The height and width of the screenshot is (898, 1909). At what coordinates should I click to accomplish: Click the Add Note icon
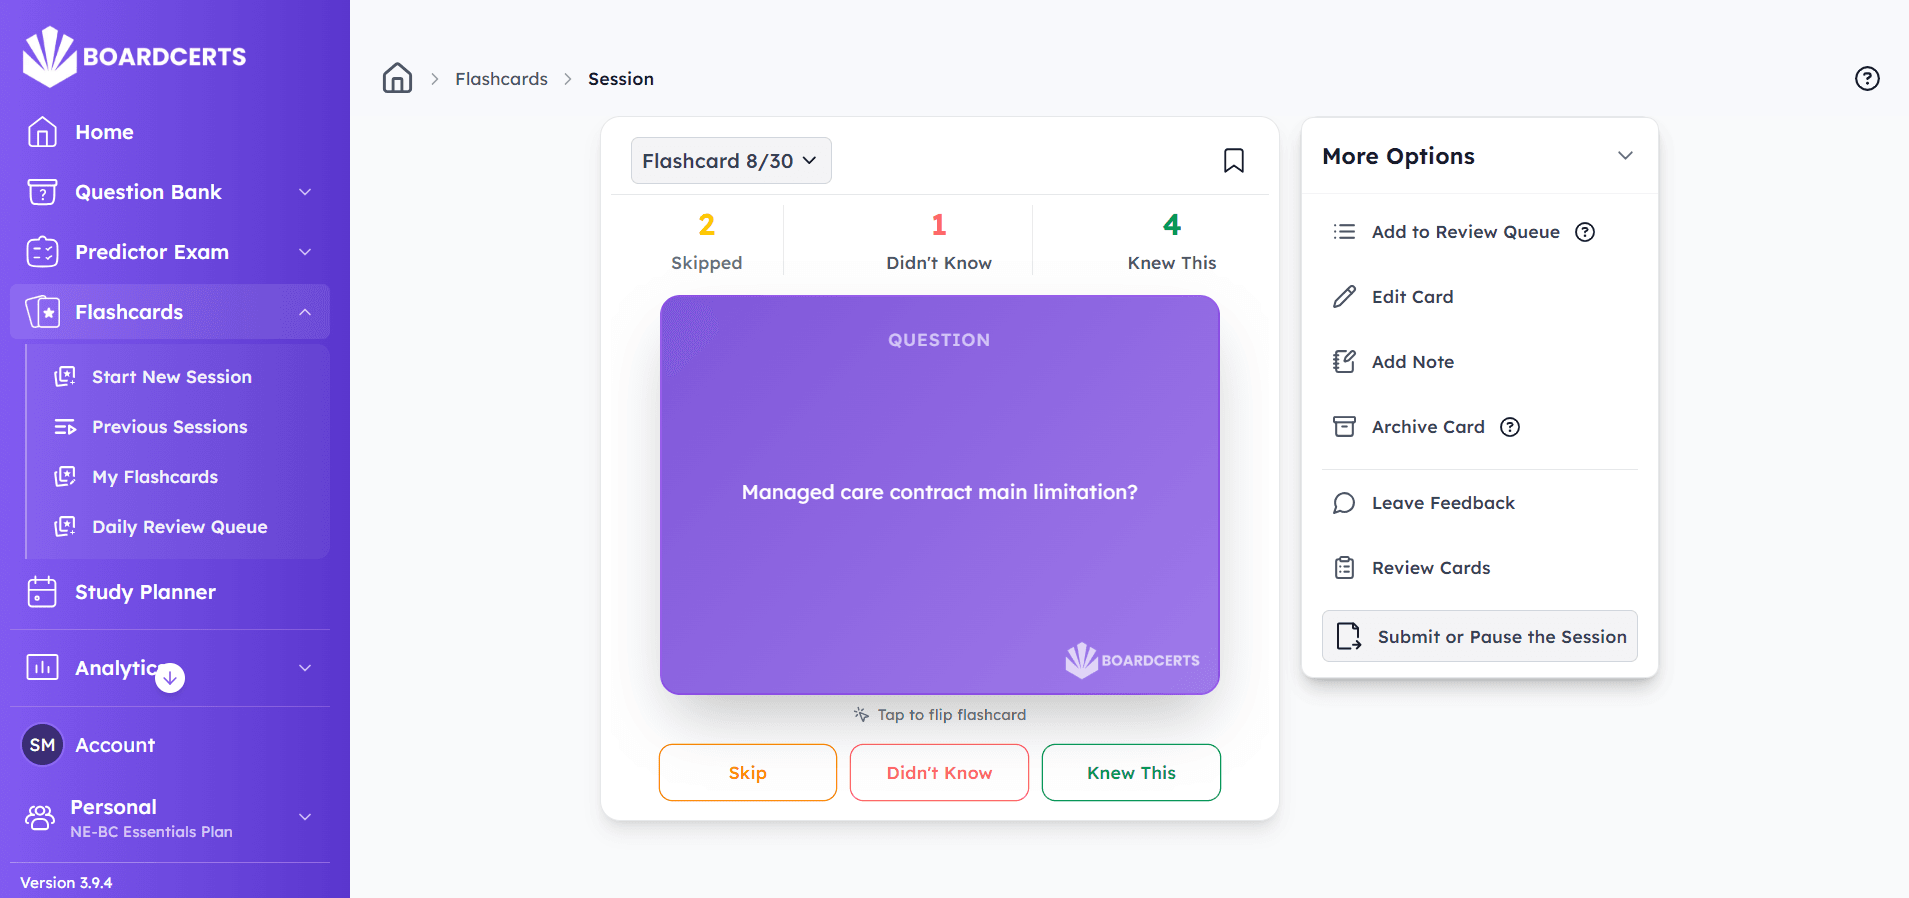tap(1344, 362)
